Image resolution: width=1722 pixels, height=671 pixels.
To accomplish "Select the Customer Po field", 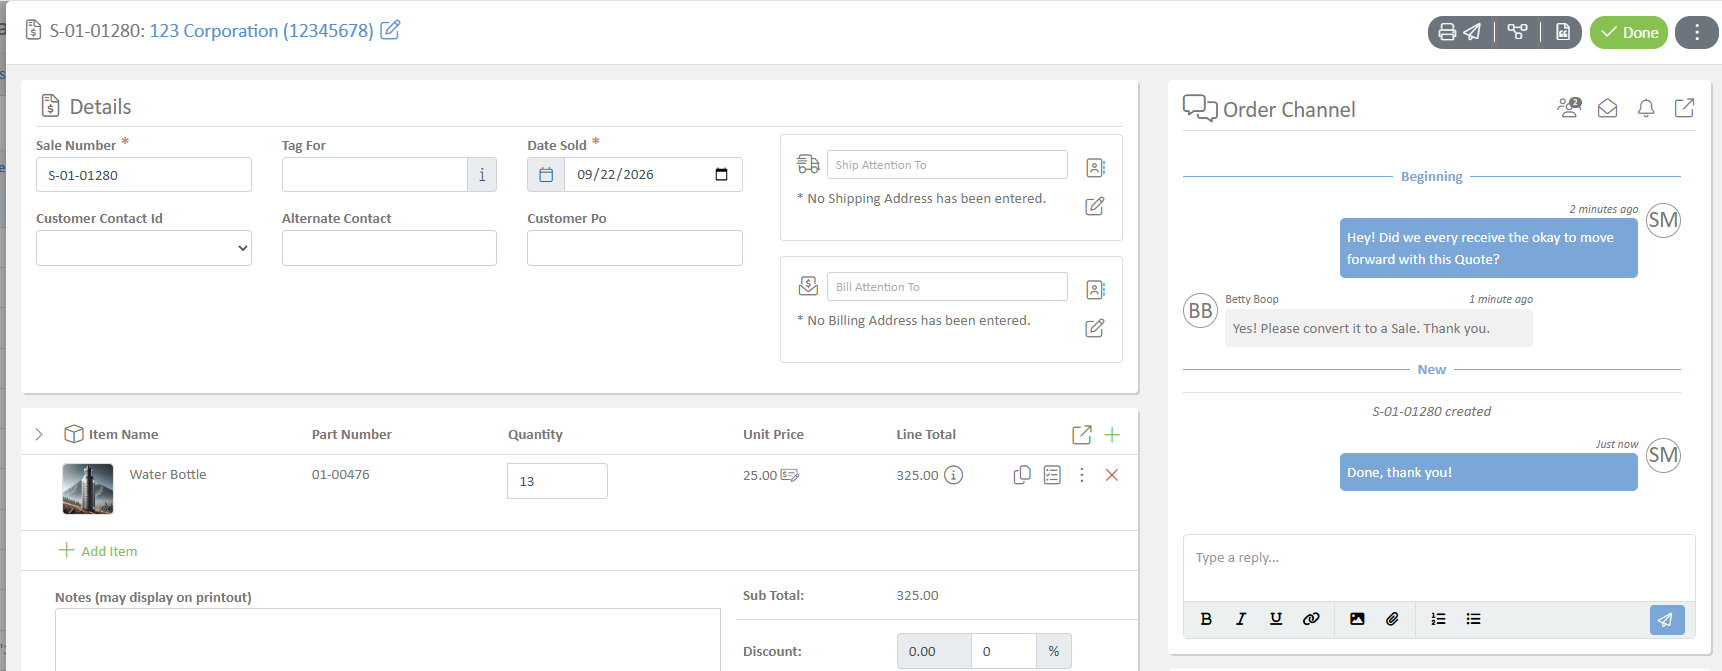I will pos(635,248).
